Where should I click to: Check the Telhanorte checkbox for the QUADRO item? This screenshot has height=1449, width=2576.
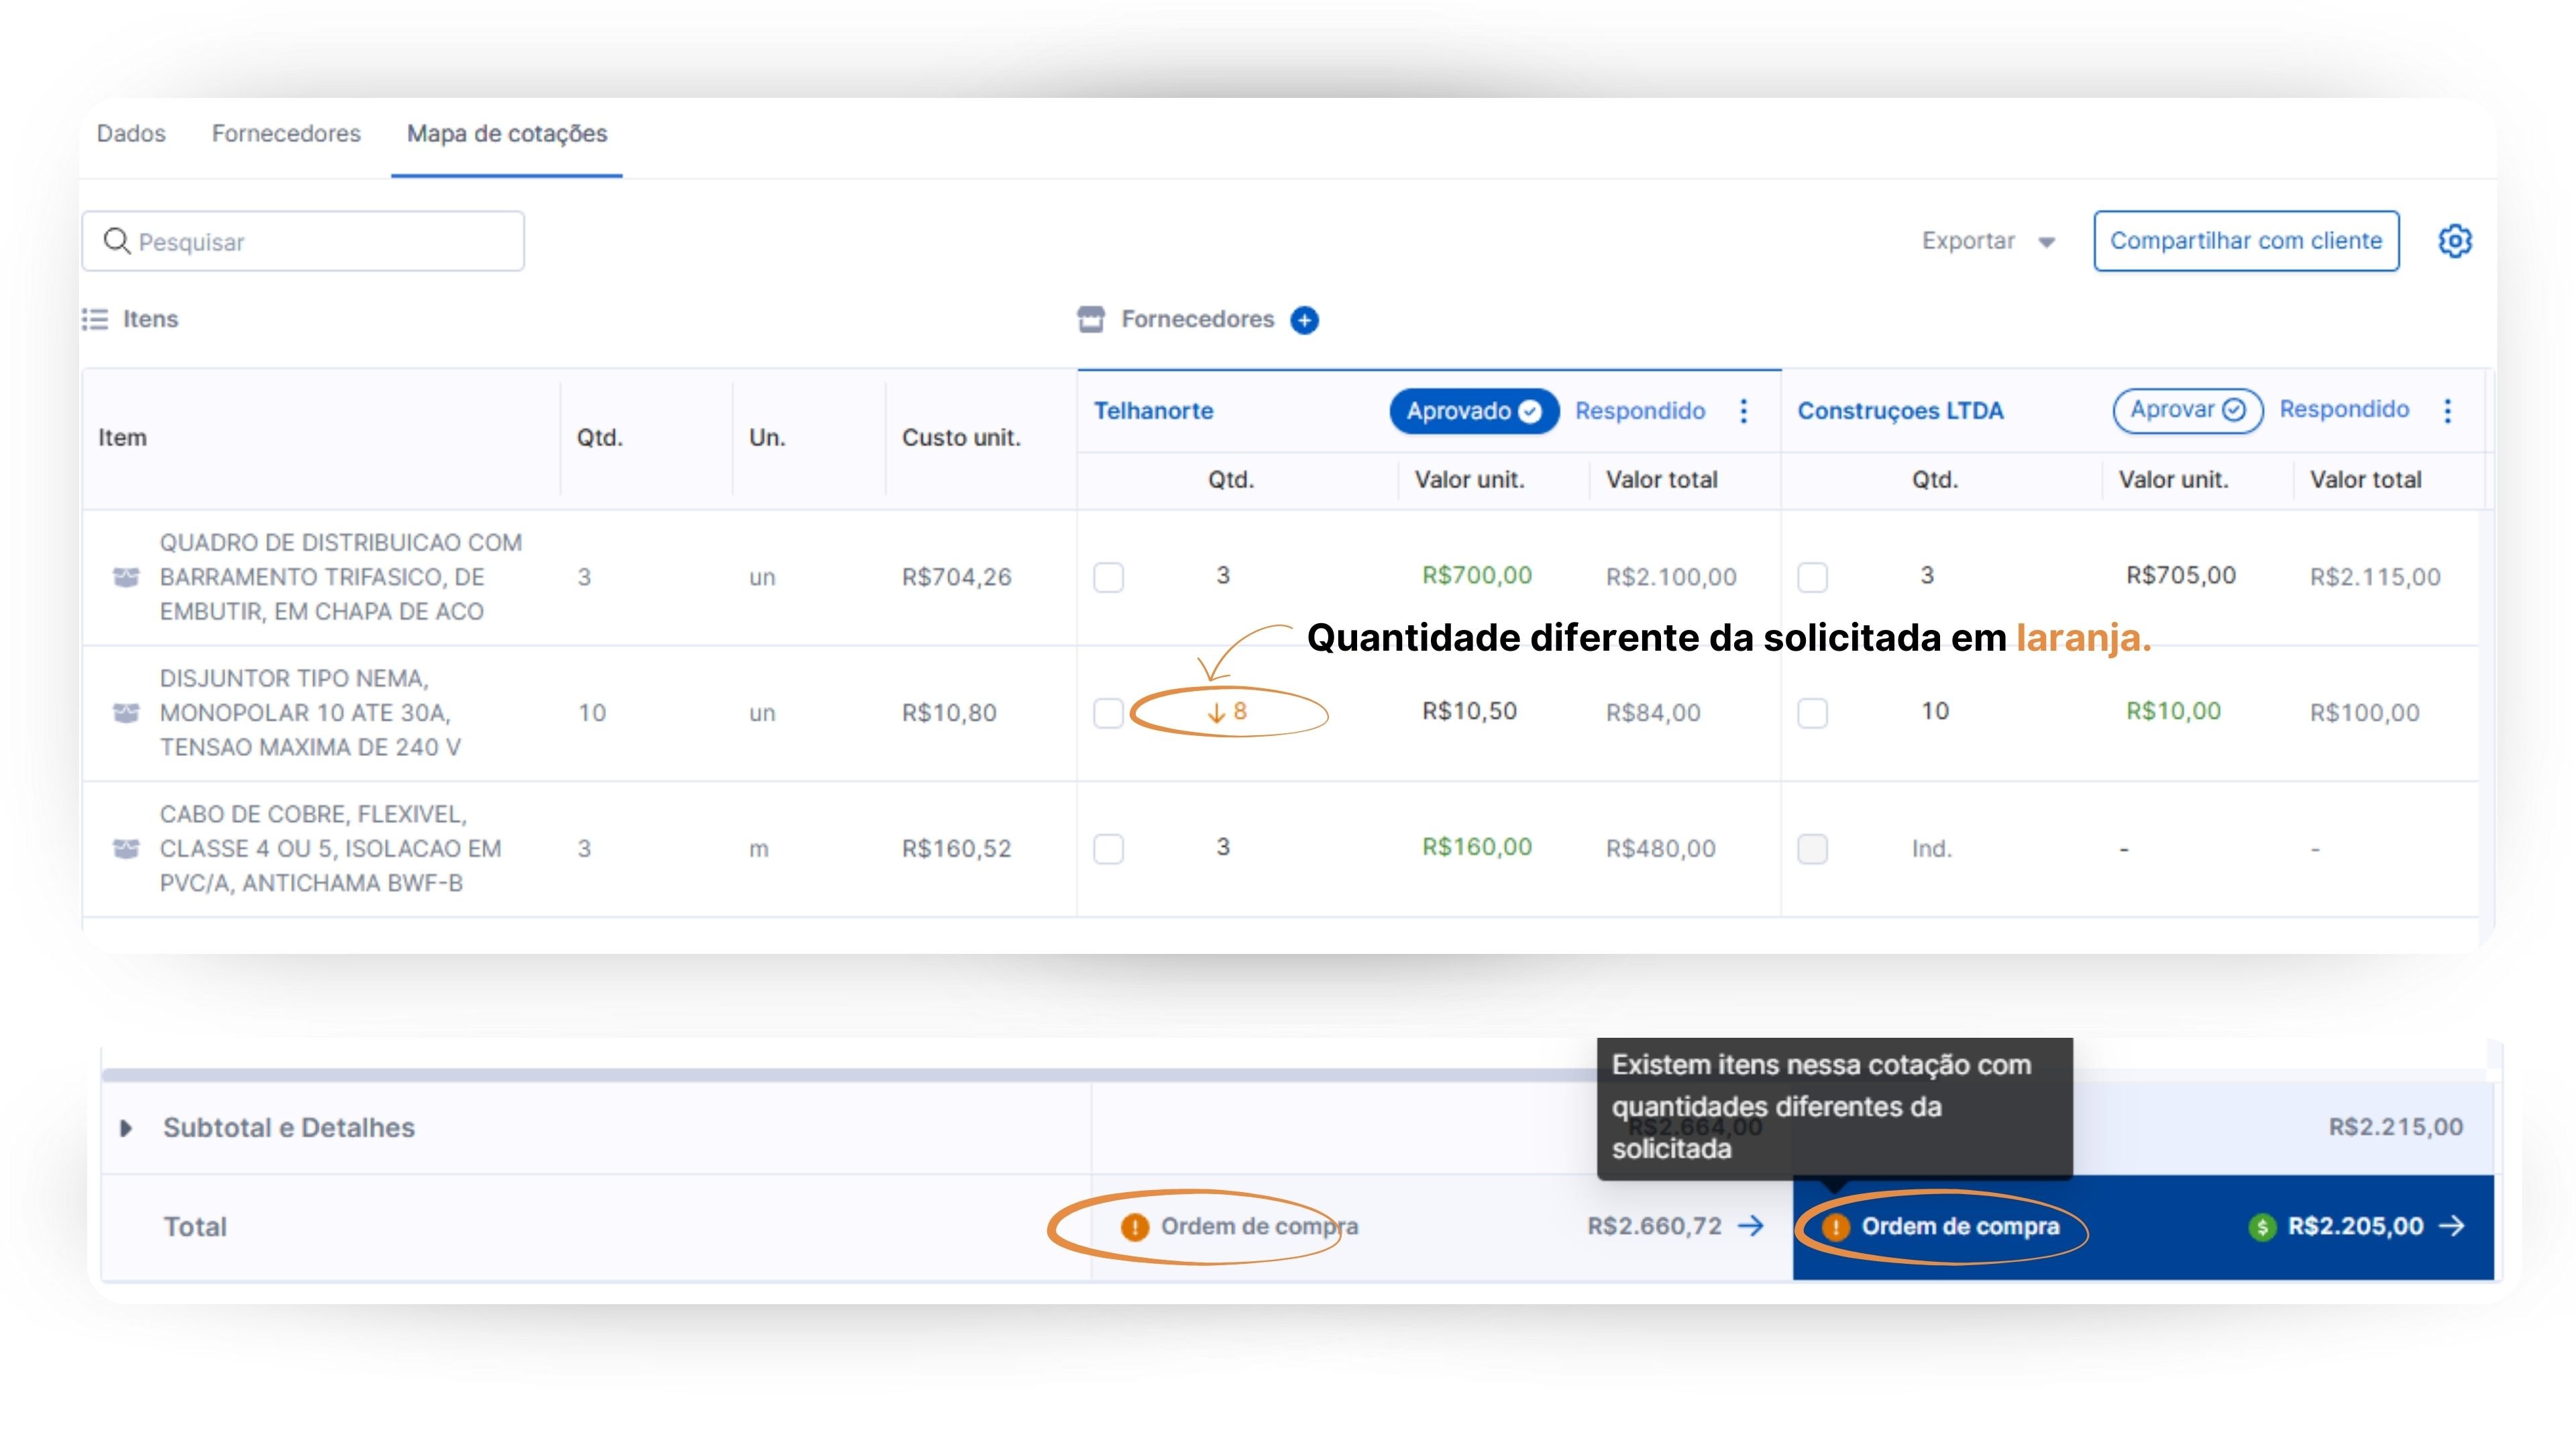(1108, 577)
